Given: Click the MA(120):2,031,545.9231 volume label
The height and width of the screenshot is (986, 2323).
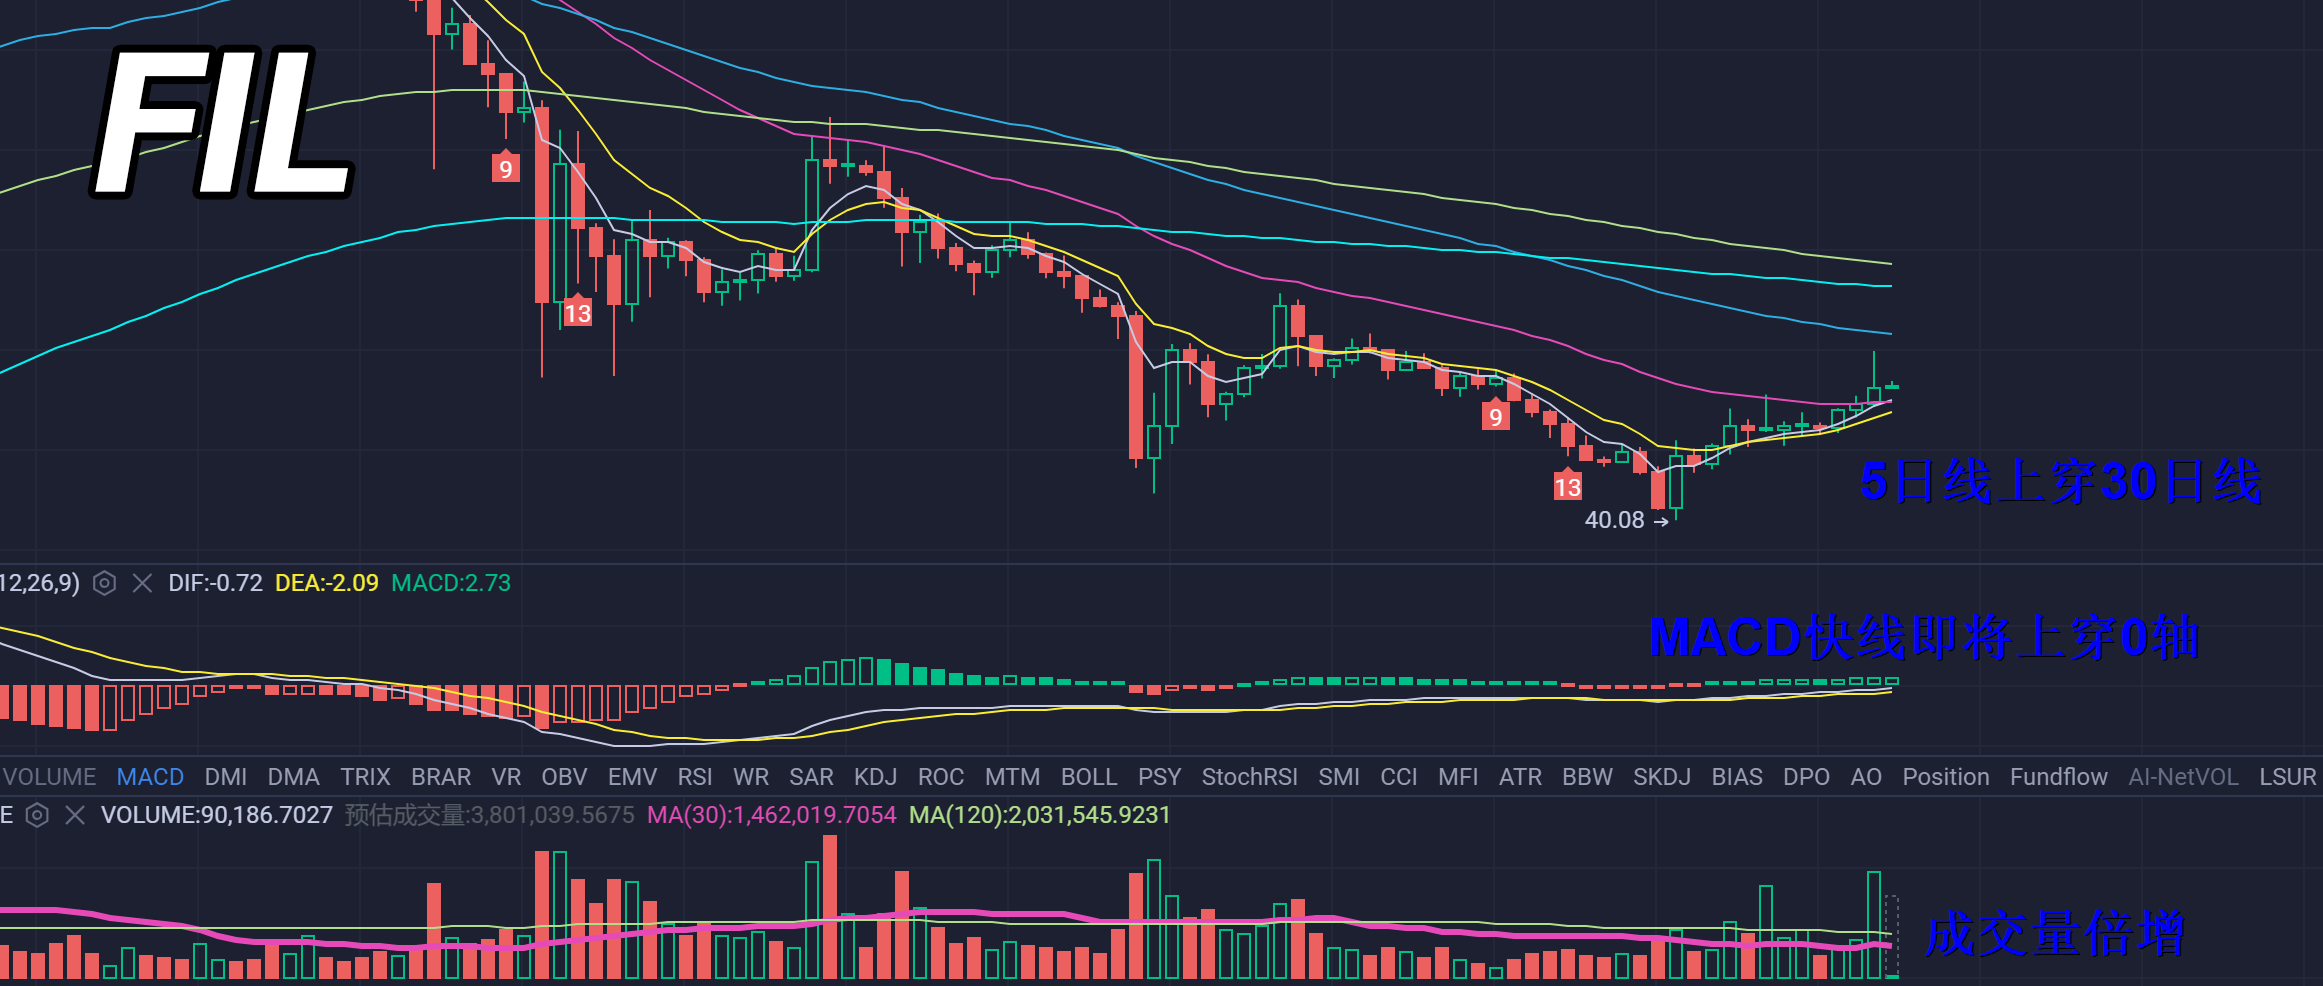Looking at the screenshot, I should point(1039,815).
